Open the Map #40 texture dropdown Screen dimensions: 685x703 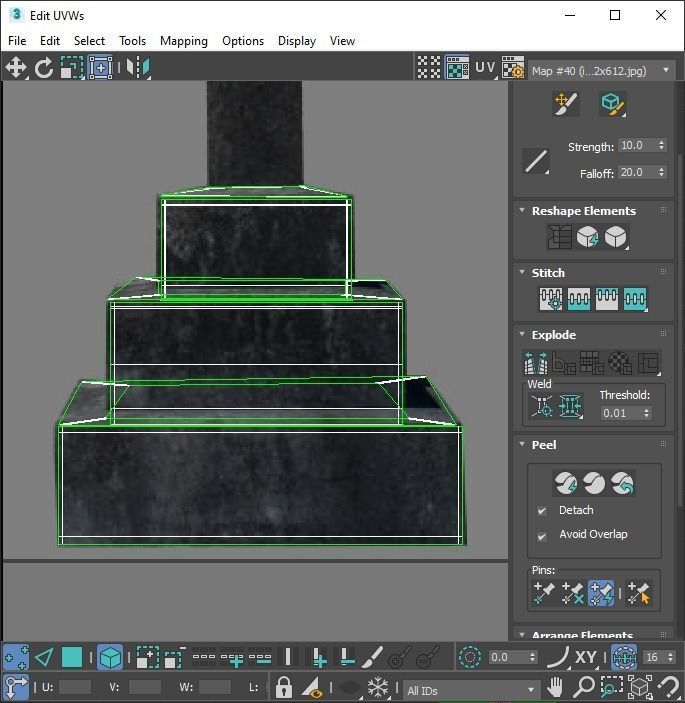(x=602, y=70)
